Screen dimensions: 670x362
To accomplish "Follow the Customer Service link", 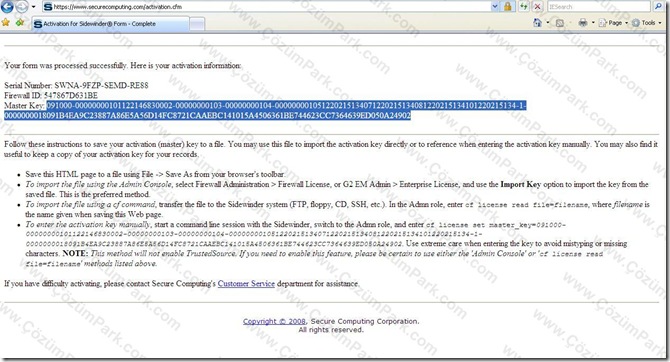I will (246, 283).
